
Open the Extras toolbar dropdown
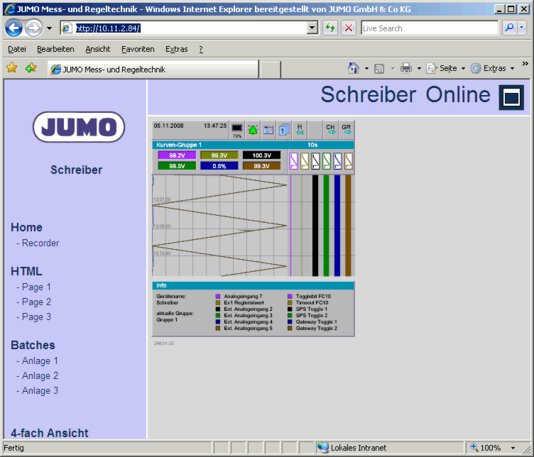pos(512,68)
